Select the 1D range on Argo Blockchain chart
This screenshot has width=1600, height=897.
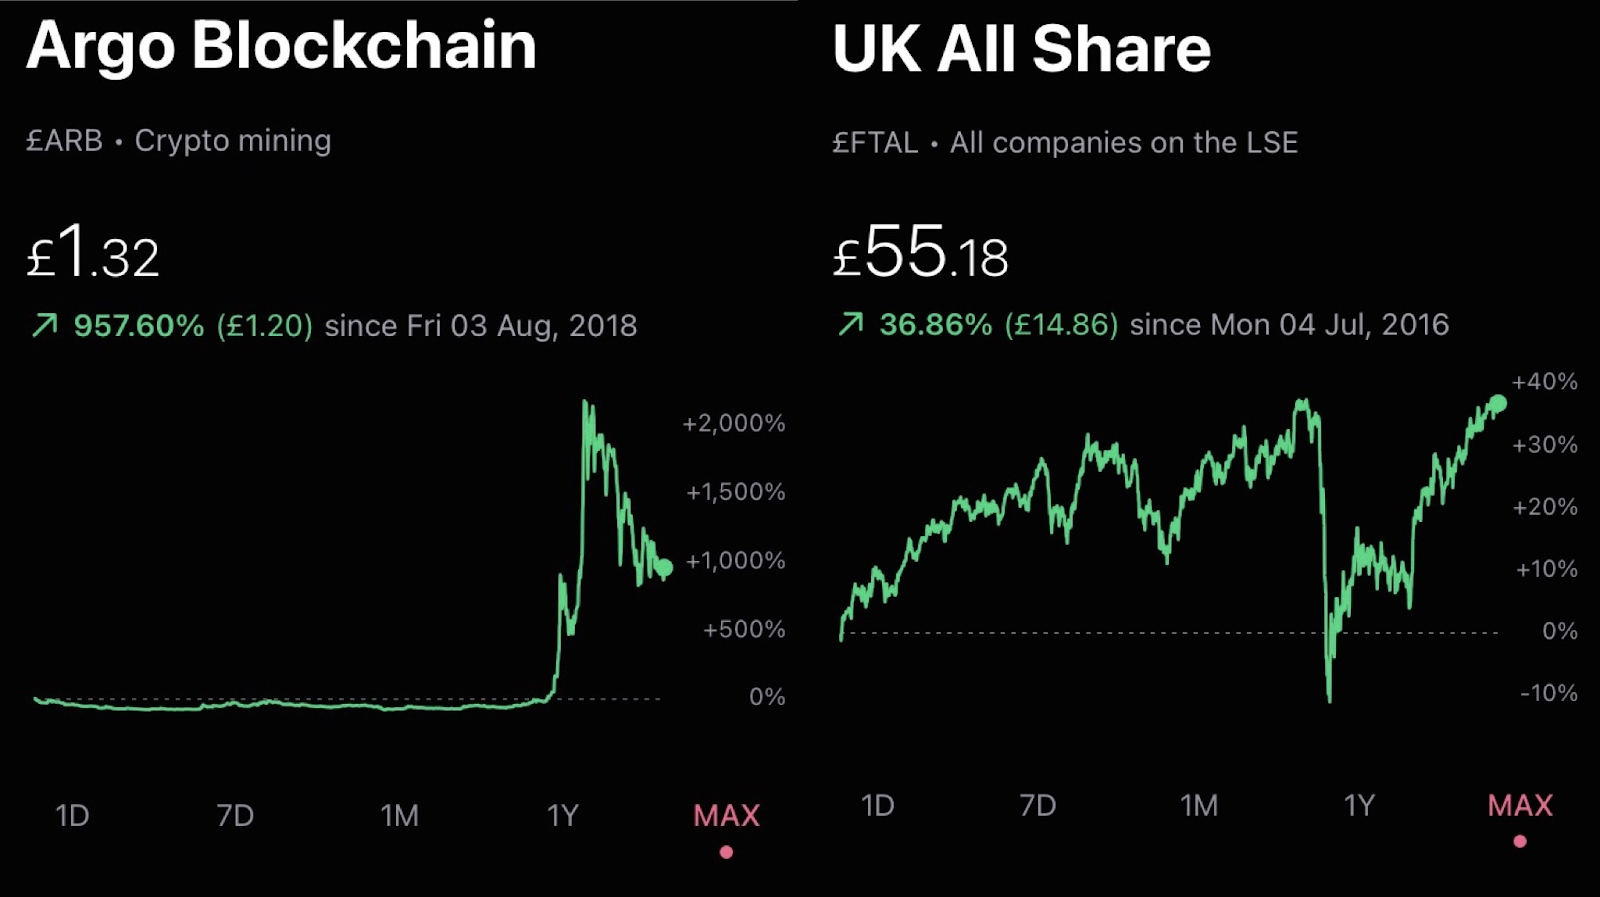(x=70, y=815)
